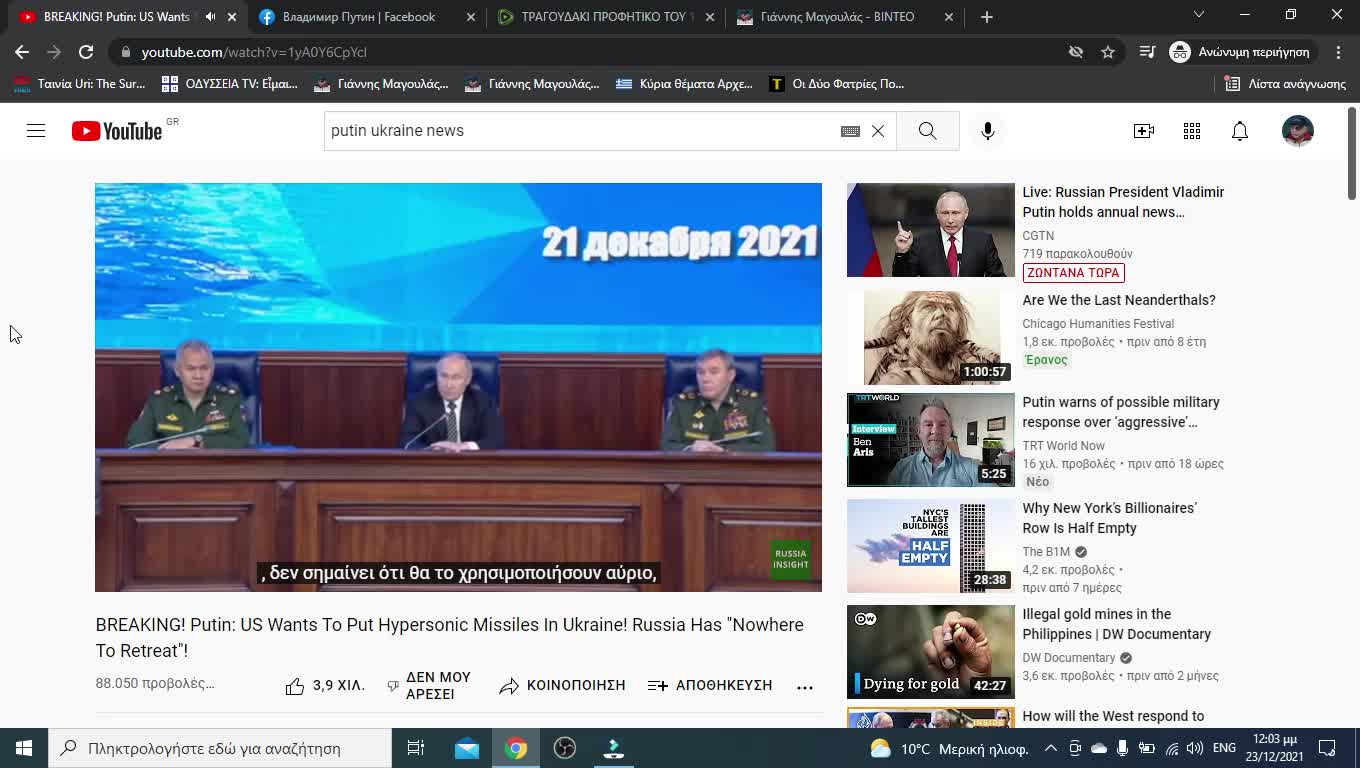Bookmark this page with star icon

pyautogui.click(x=1108, y=52)
